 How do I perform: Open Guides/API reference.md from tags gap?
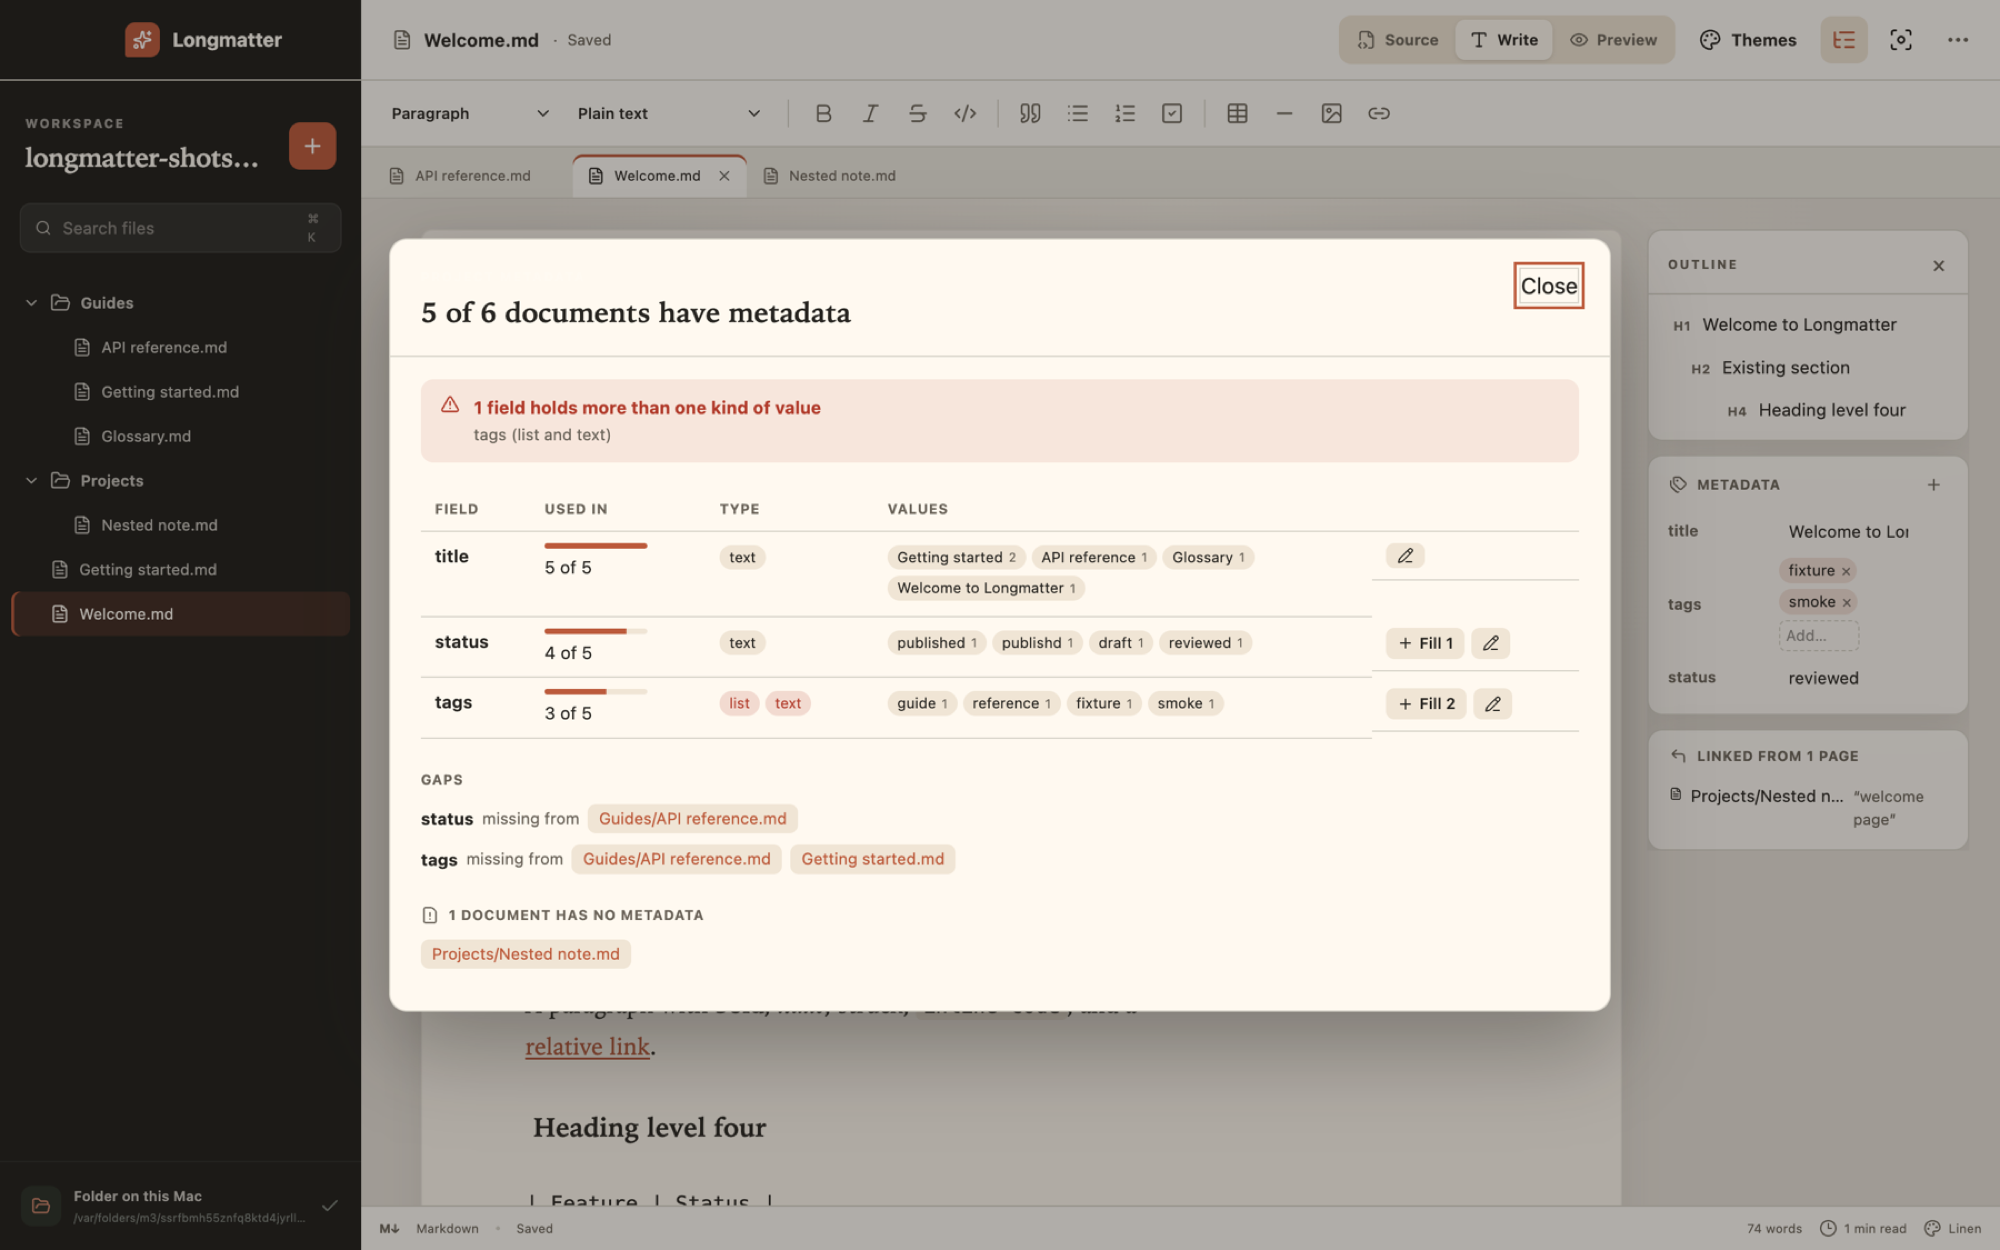[x=676, y=859]
